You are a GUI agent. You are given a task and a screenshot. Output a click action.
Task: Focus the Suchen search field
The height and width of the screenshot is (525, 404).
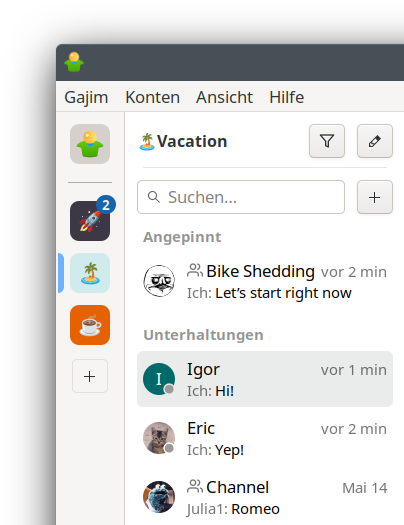241,197
